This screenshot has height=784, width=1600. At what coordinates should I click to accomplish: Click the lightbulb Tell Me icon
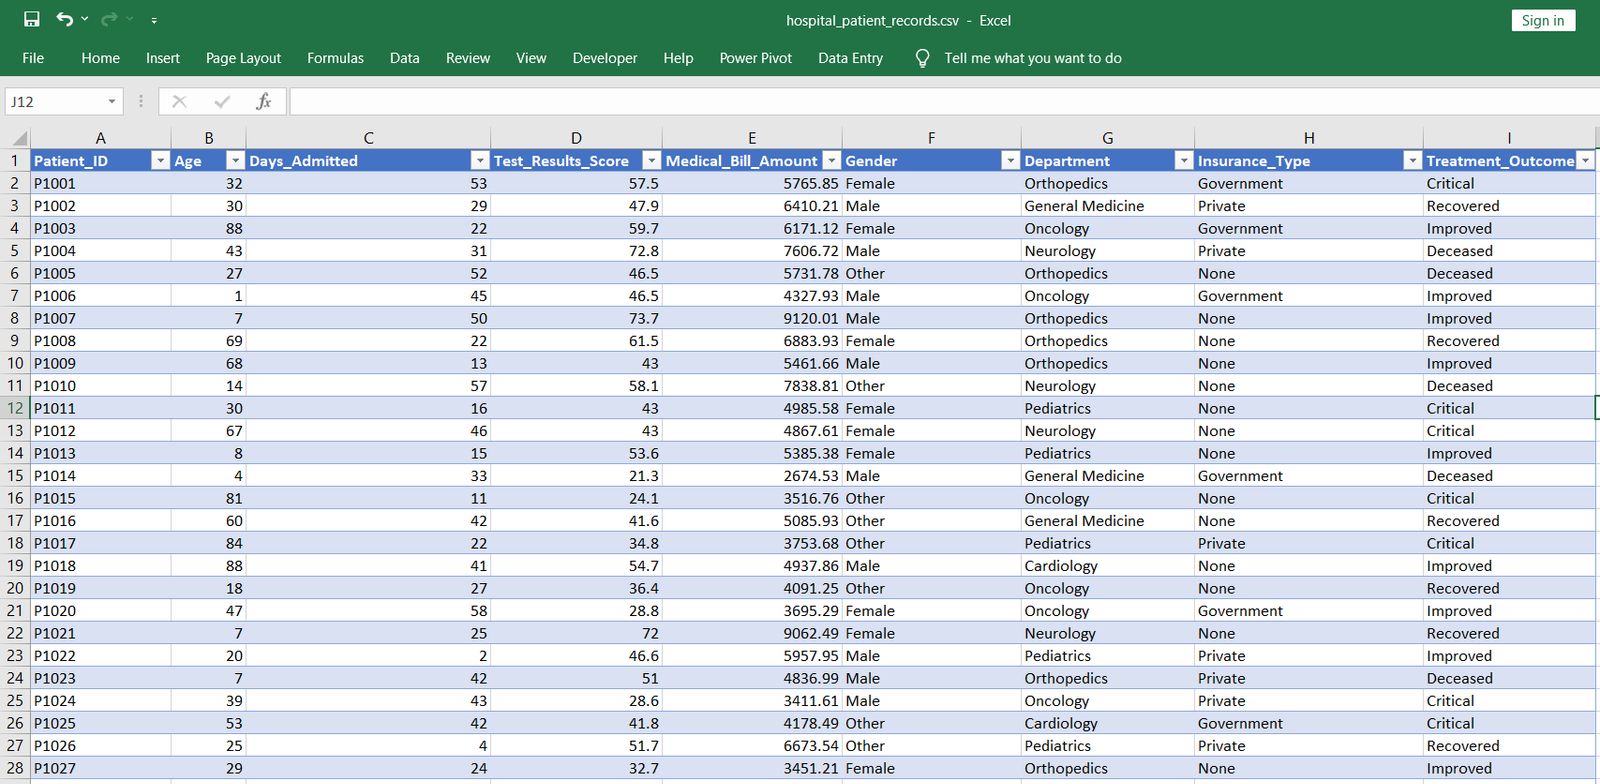[x=922, y=58]
